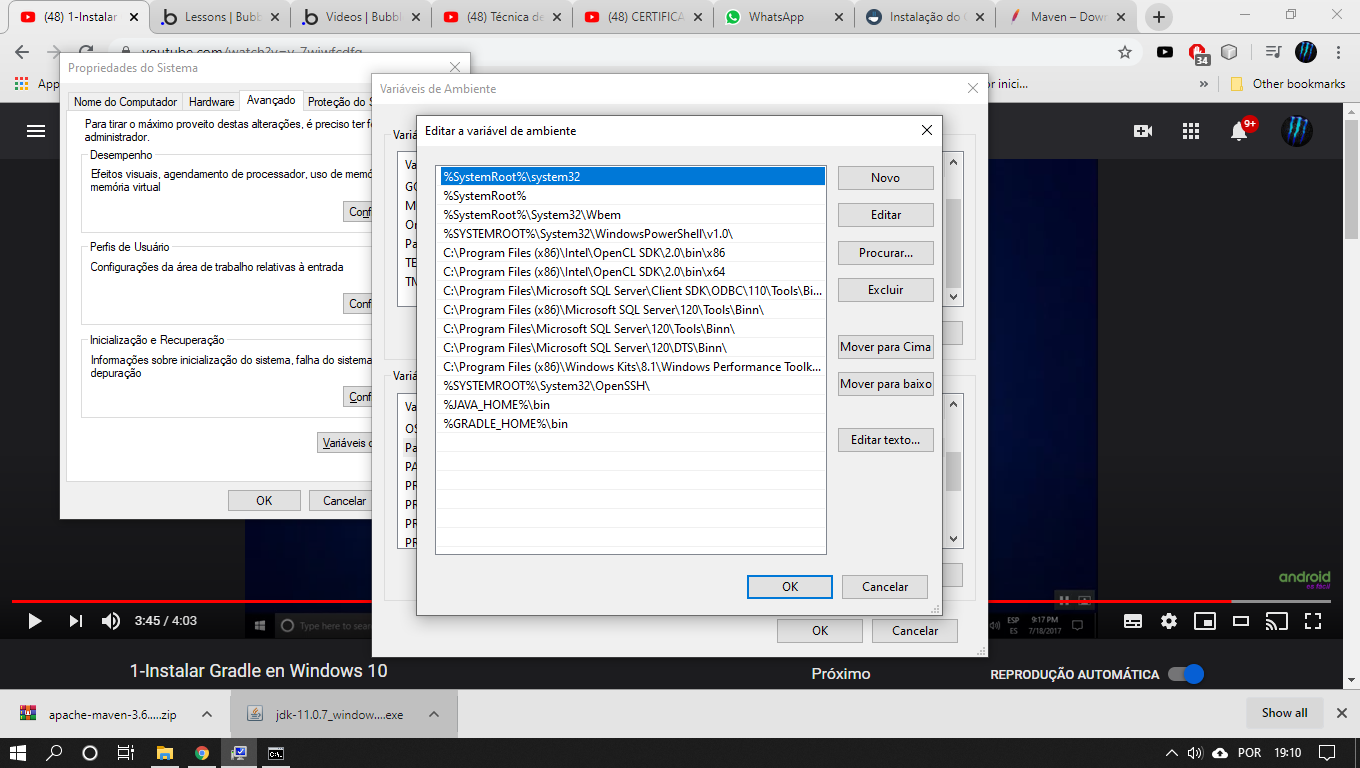The width and height of the screenshot is (1360, 768).
Task: Click Cancelar in Variáveis de Ambiente window
Action: point(915,631)
